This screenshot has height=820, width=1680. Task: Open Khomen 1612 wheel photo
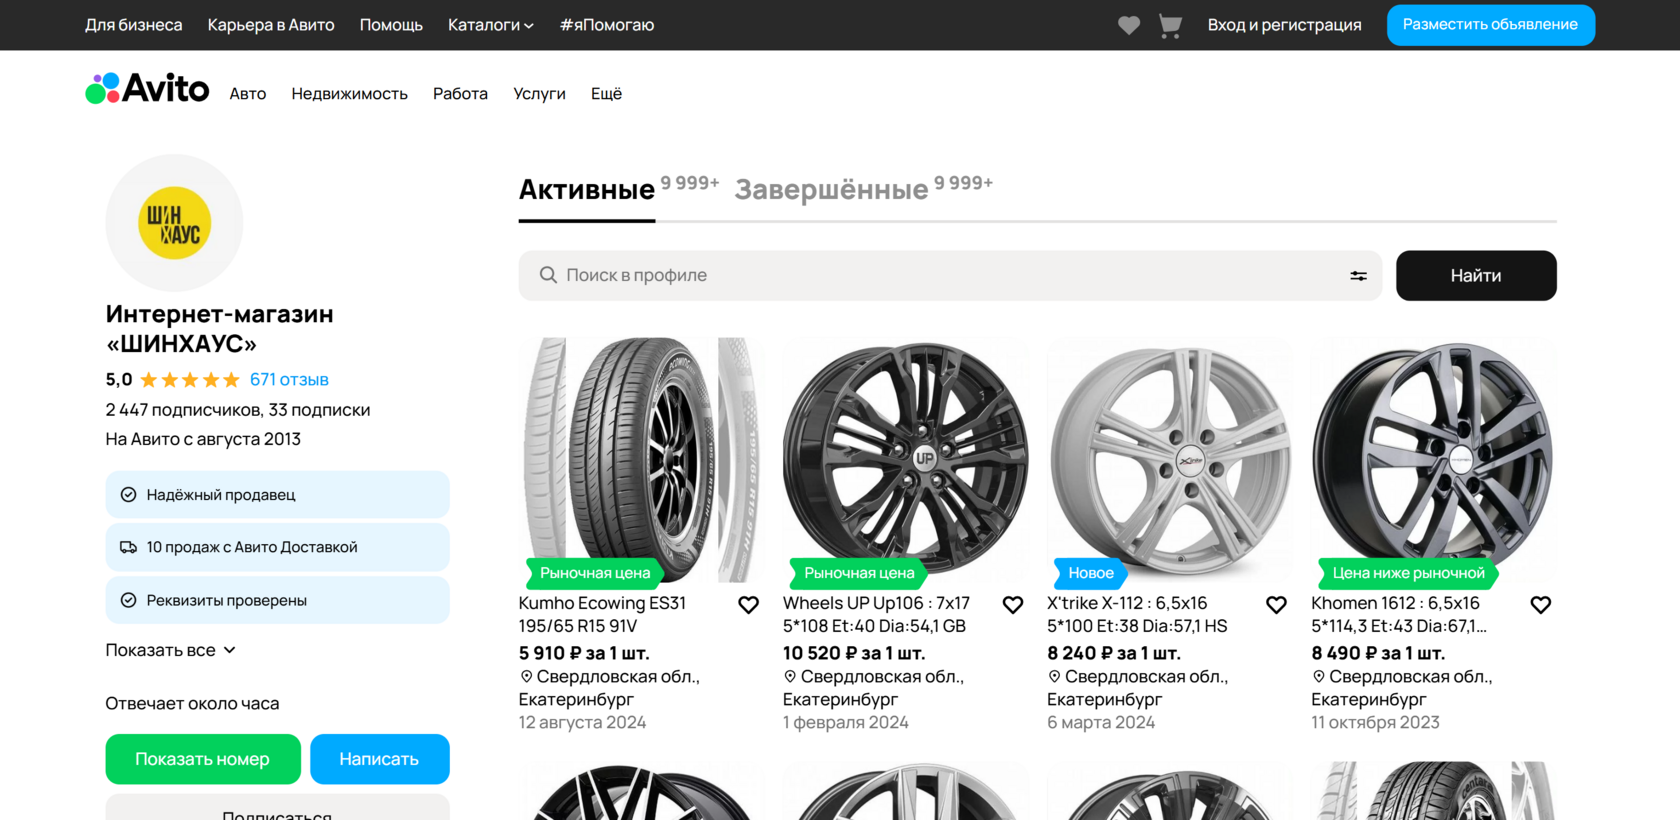[x=1433, y=460]
